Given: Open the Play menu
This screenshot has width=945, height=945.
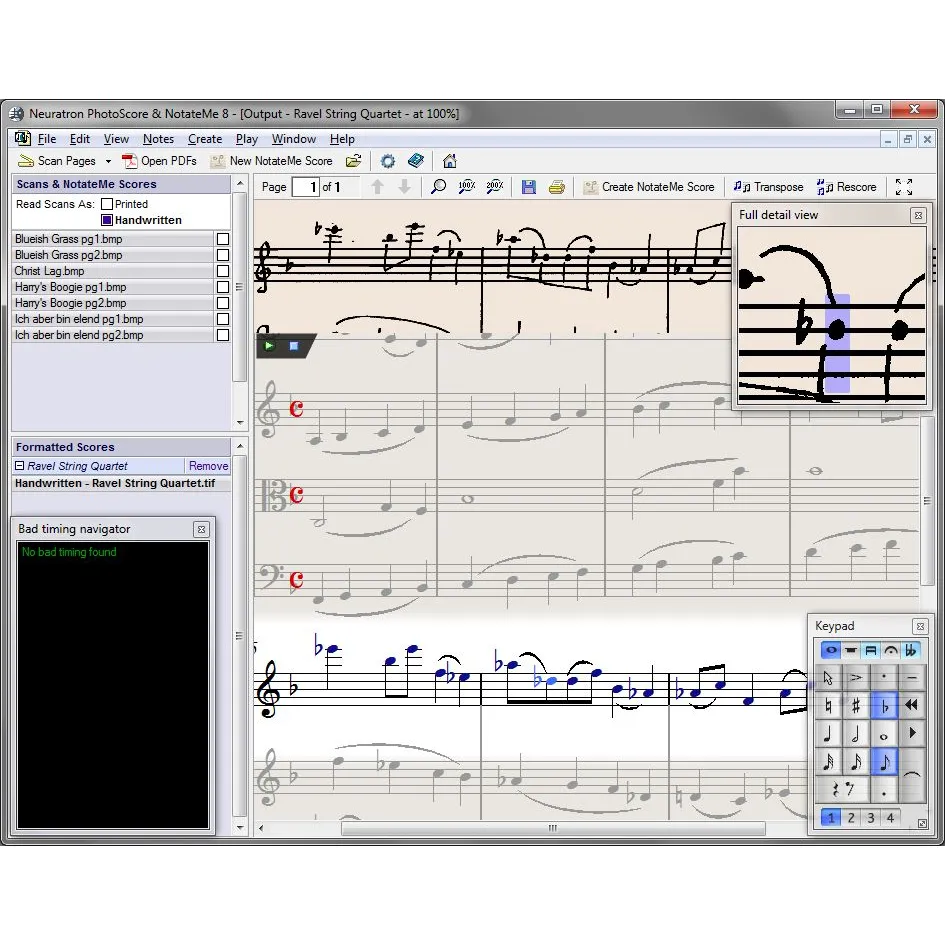Looking at the screenshot, I should click(246, 139).
